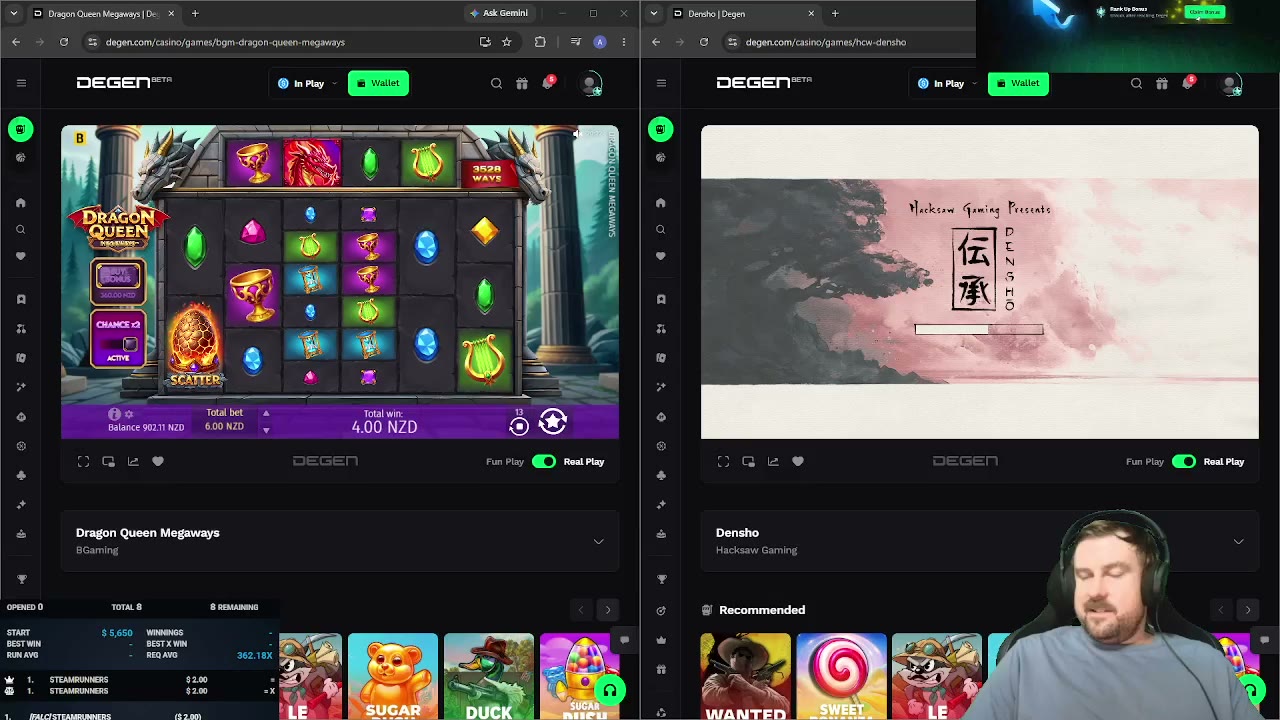Open trophy icon in Dragon Queen window sidebar
Image resolution: width=1280 pixels, height=720 pixels.
20,579
